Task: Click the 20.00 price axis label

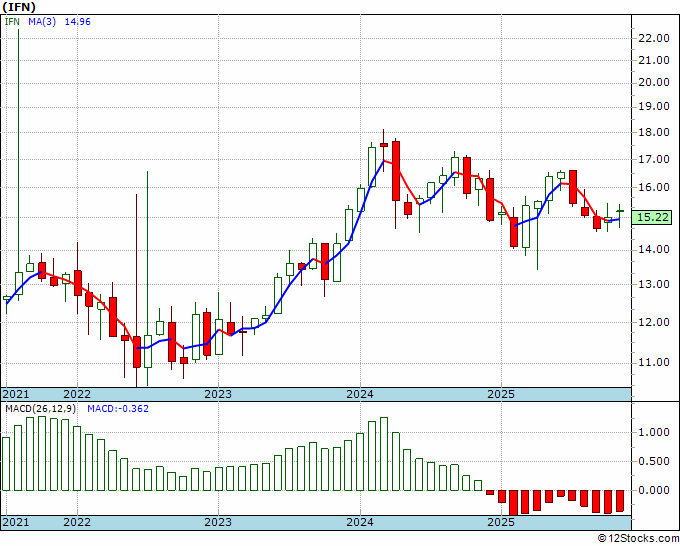Action: pos(654,82)
